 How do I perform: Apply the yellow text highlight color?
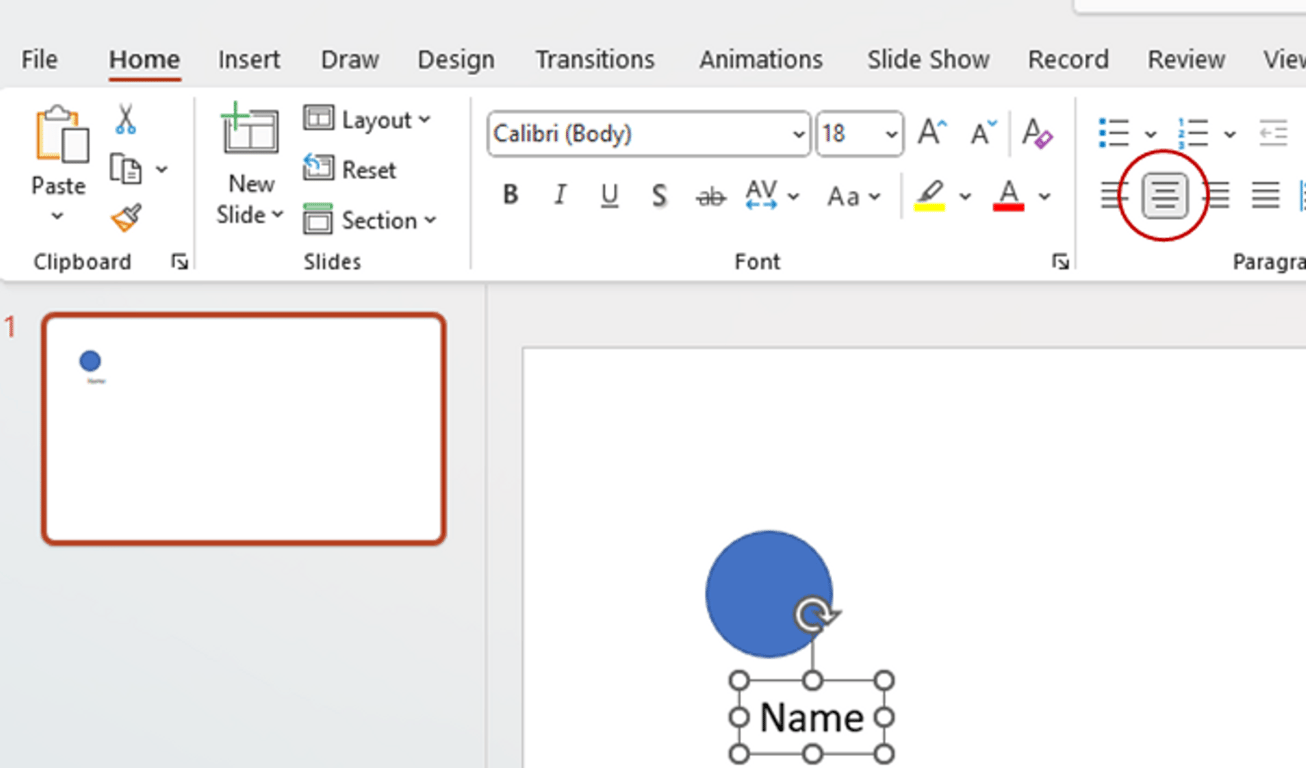click(x=930, y=196)
